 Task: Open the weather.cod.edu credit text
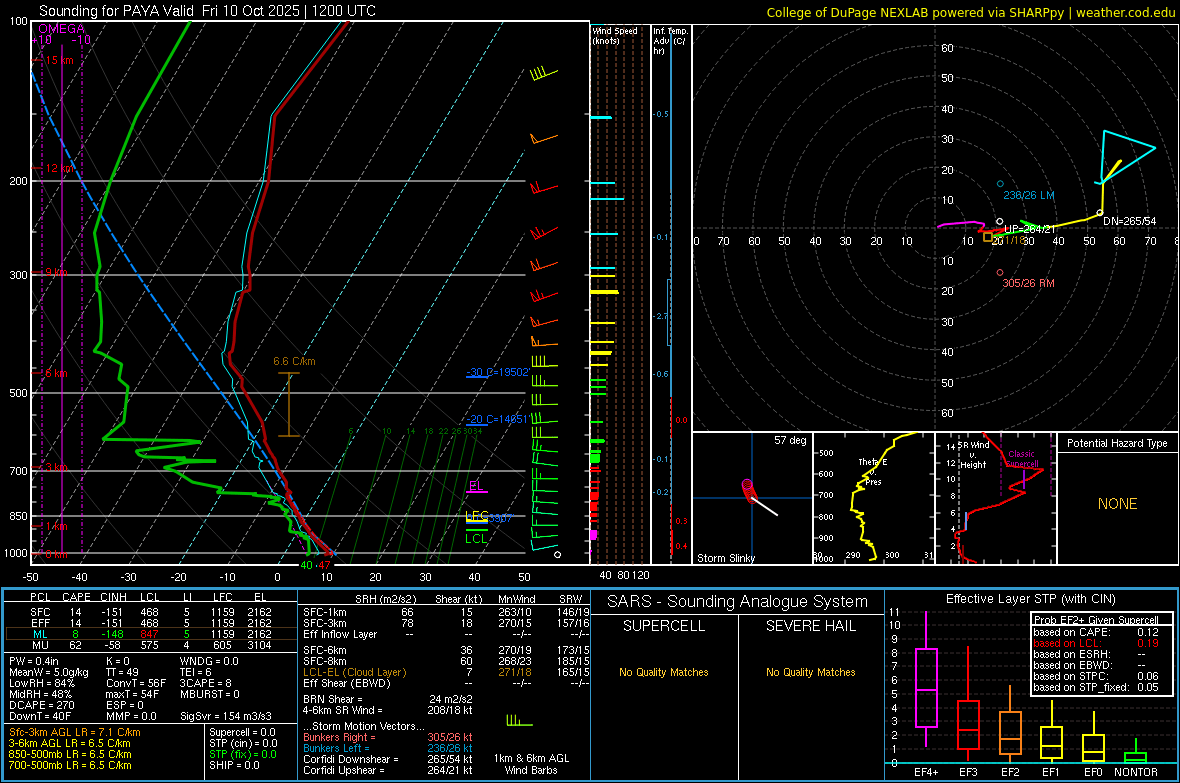tap(1125, 12)
